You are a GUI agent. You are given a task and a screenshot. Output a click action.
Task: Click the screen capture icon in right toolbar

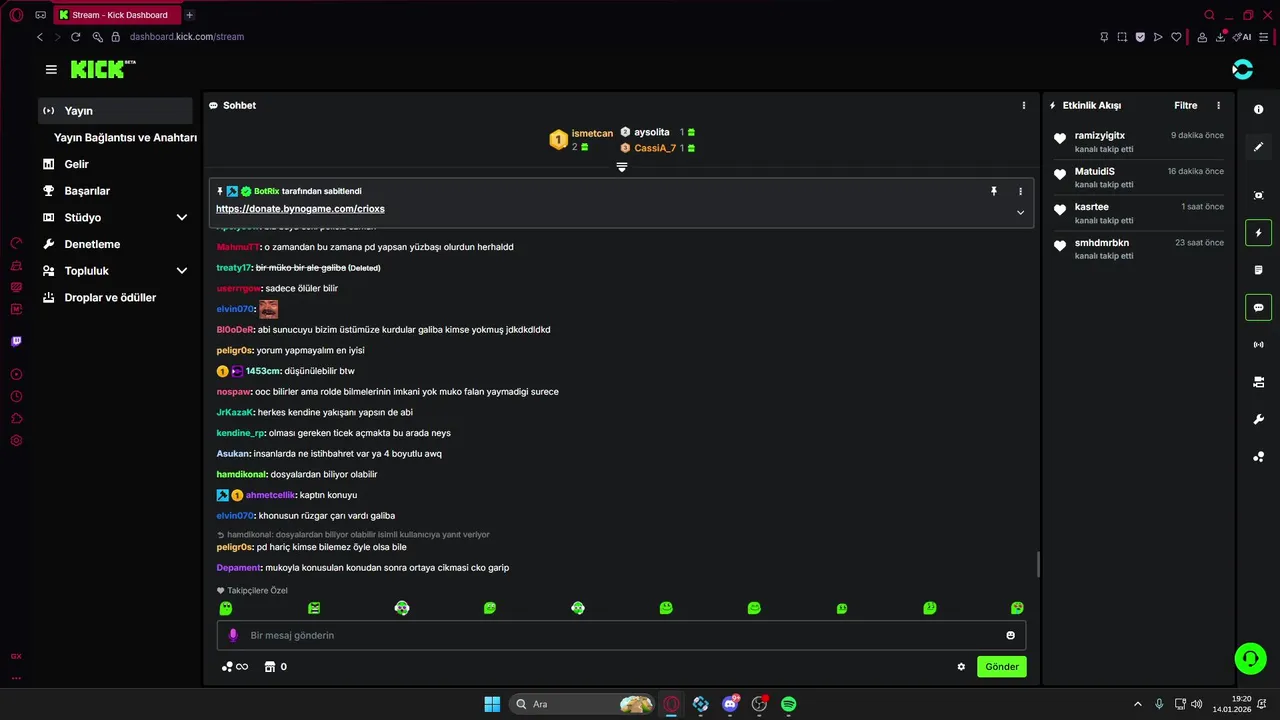(x=1259, y=195)
